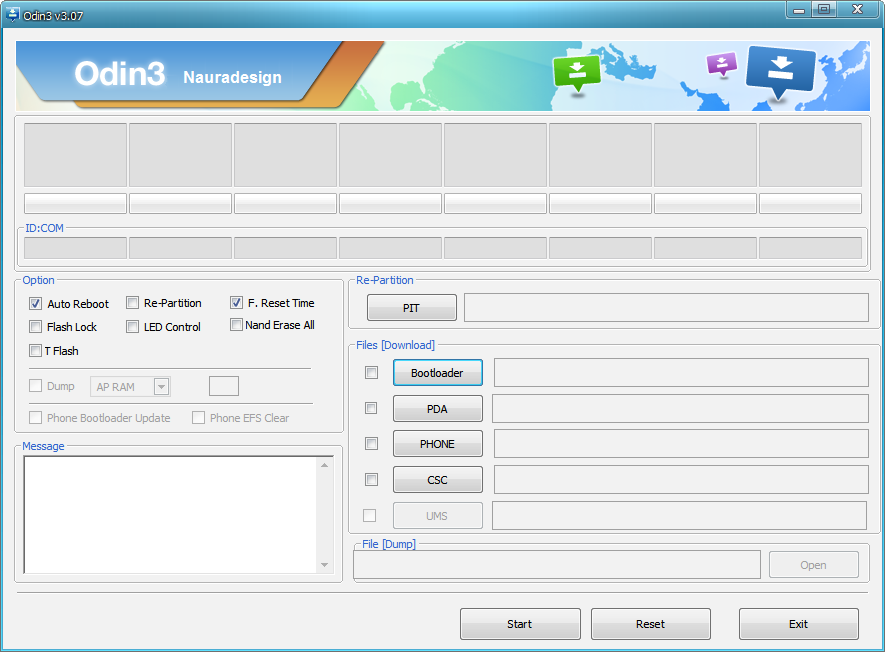This screenshot has width=885, height=652.
Task: Click the green download icon in the banner
Action: (x=577, y=72)
